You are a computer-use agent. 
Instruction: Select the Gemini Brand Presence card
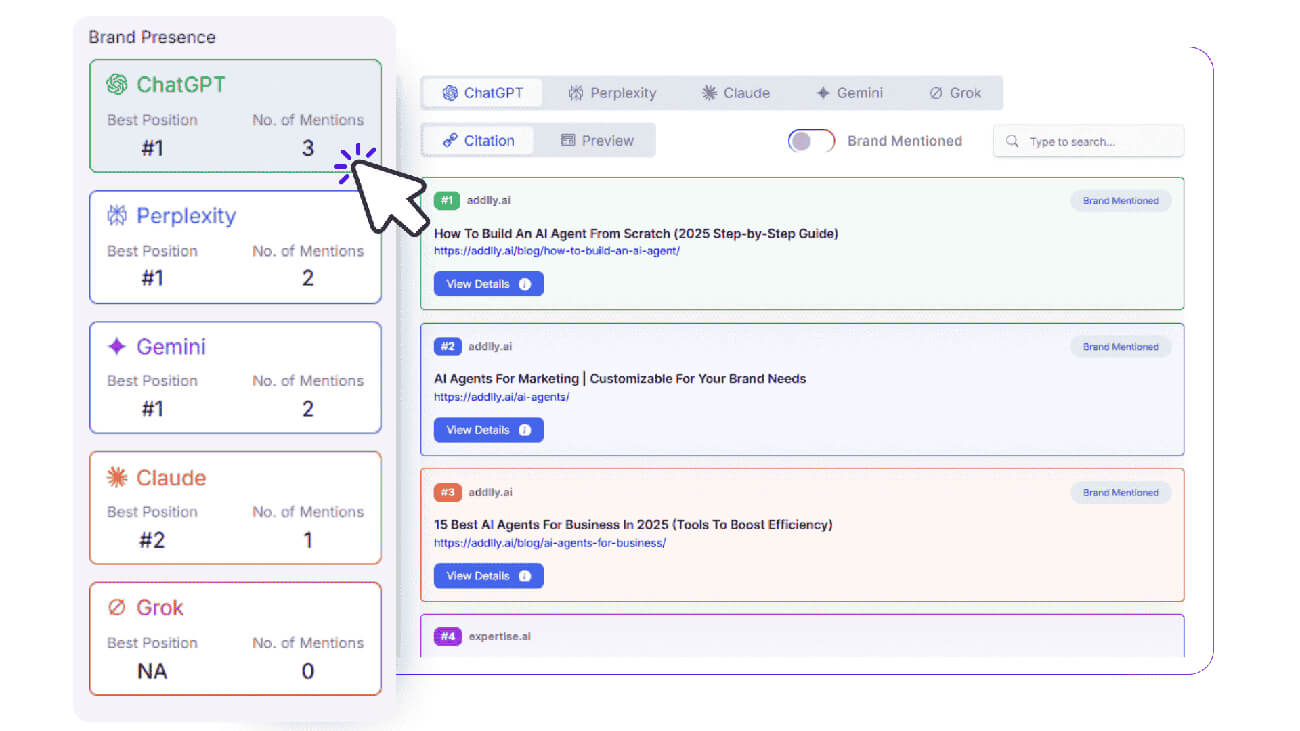pos(235,377)
